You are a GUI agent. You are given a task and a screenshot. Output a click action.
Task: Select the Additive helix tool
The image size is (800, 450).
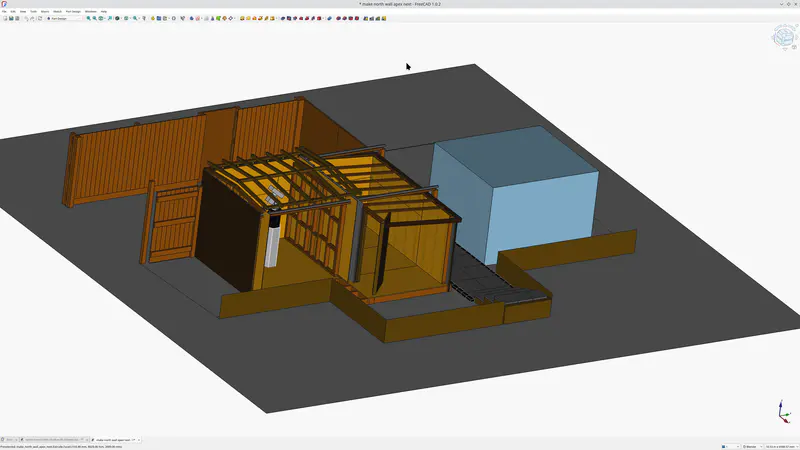coord(266,18)
